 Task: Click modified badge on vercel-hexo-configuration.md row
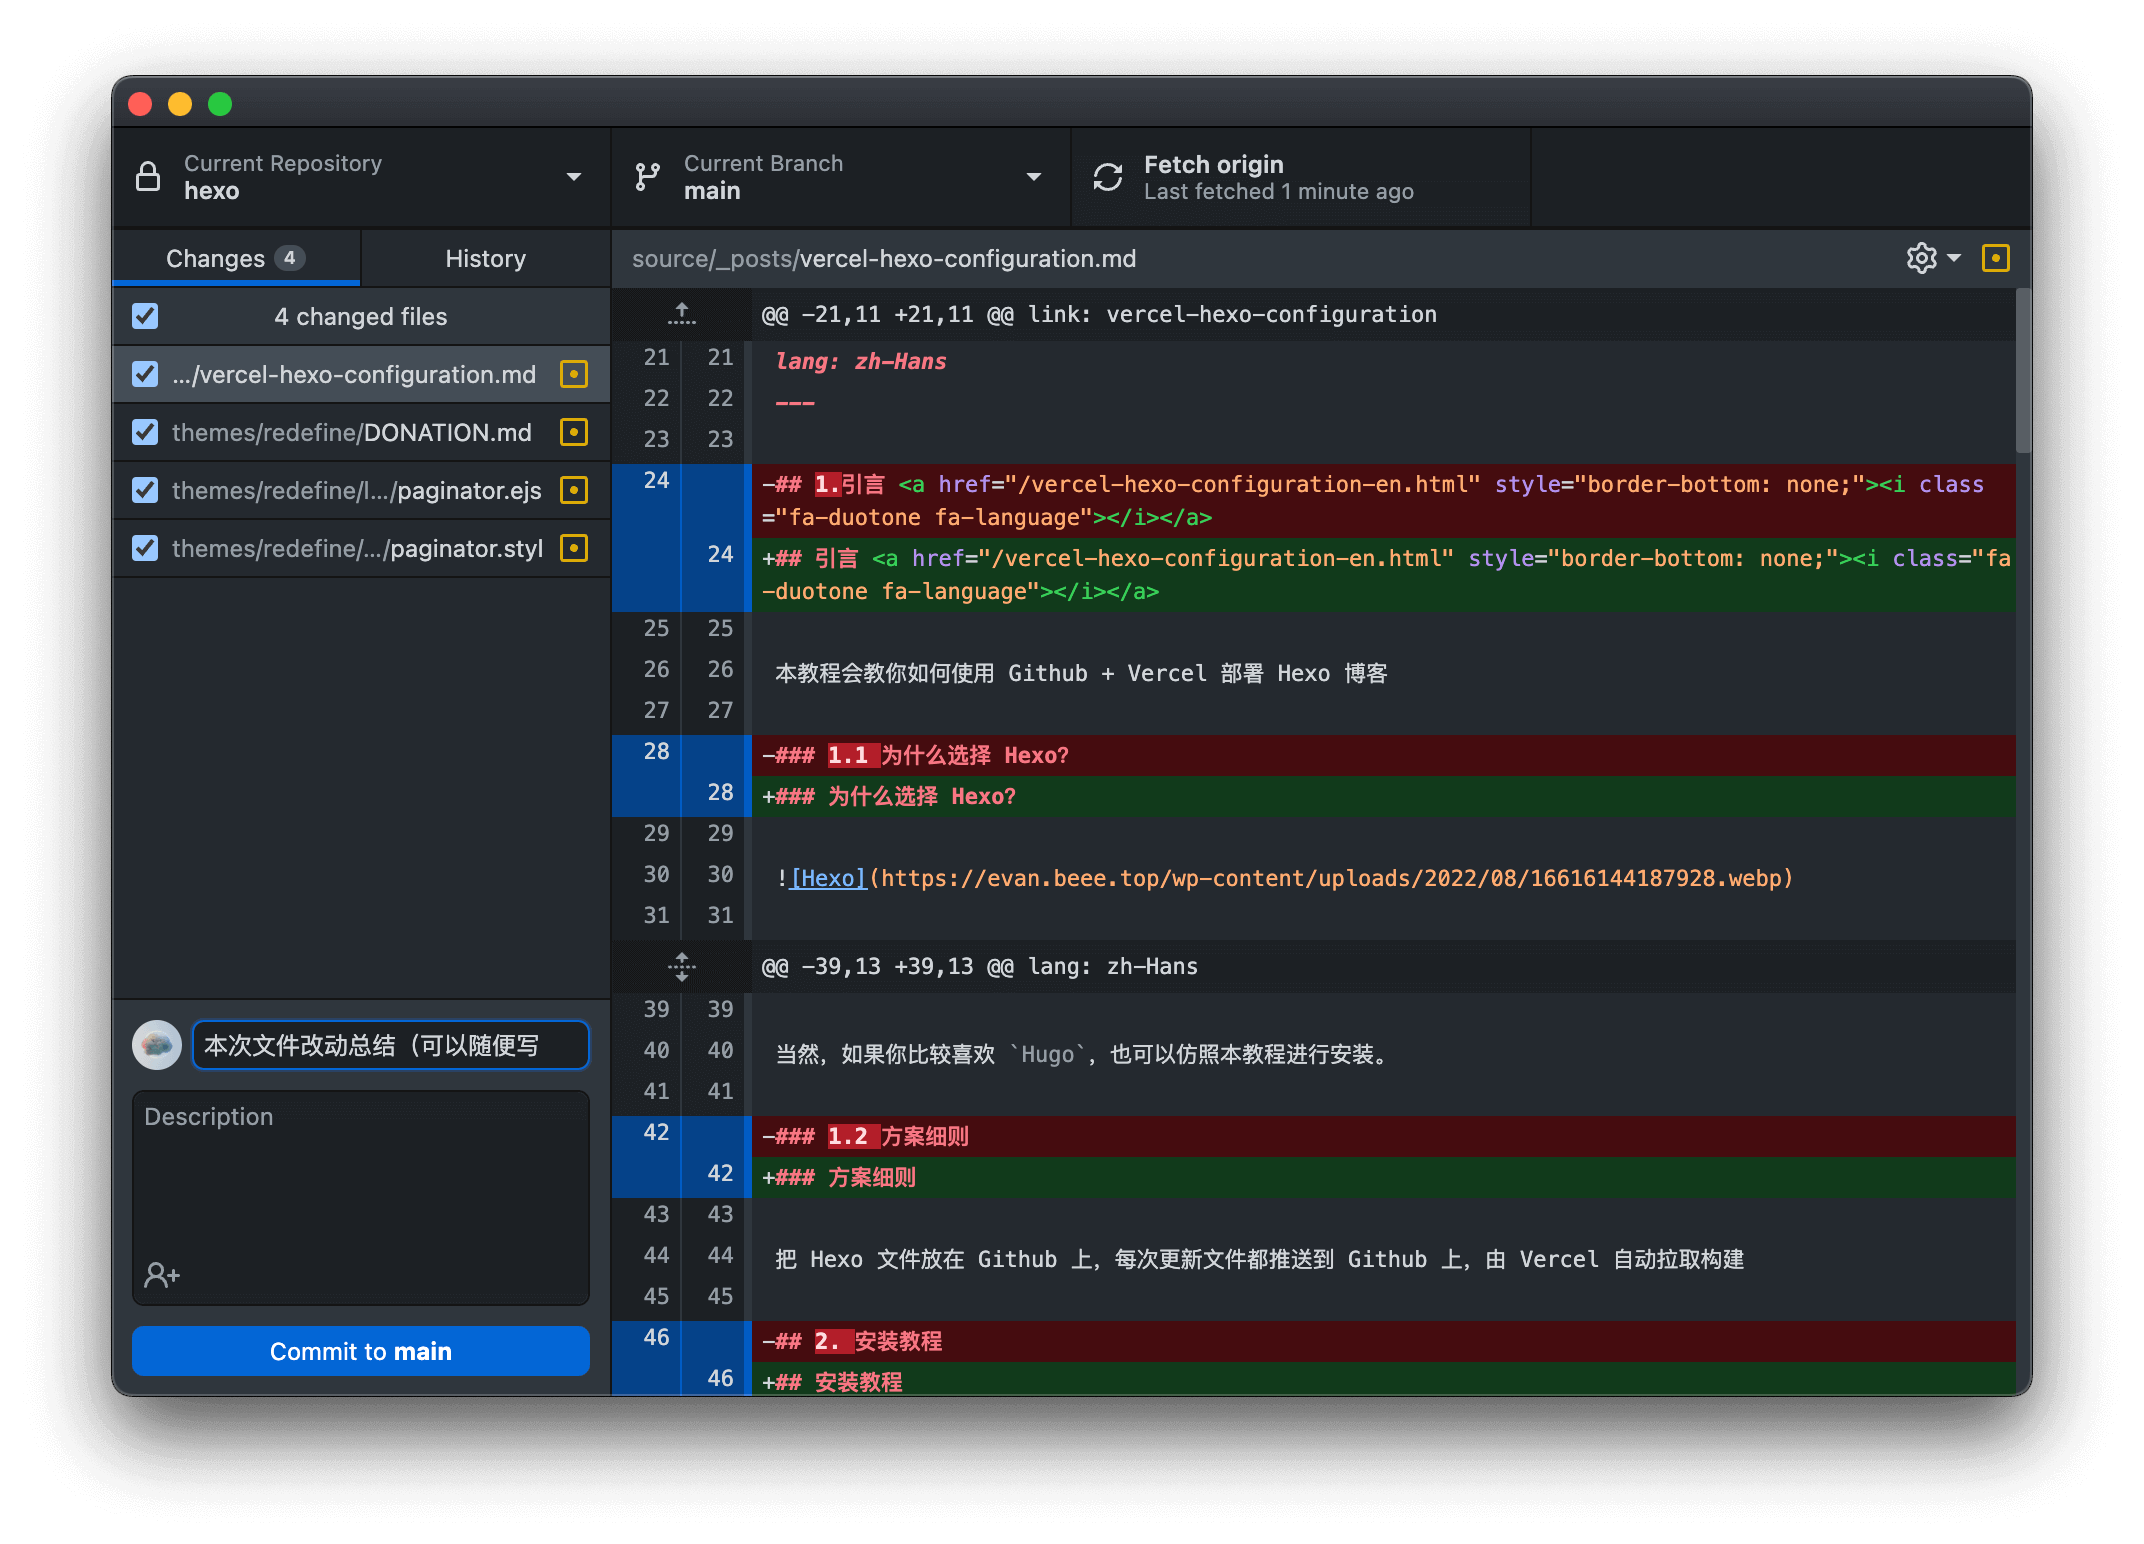pos(574,374)
